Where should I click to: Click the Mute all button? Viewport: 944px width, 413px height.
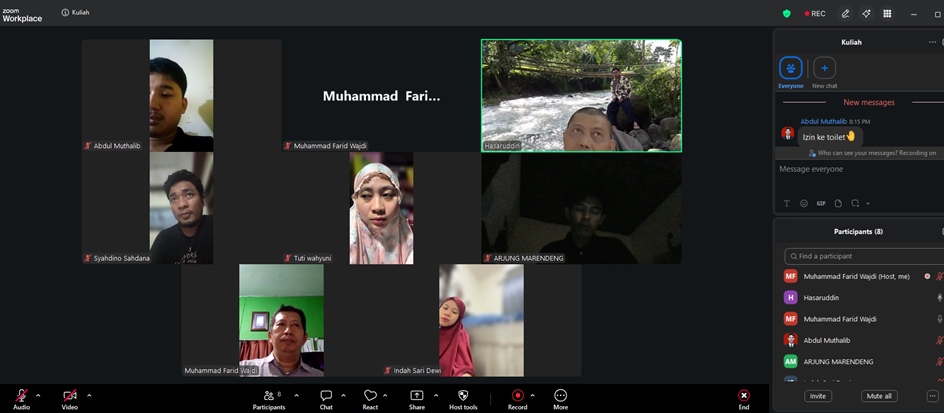880,396
